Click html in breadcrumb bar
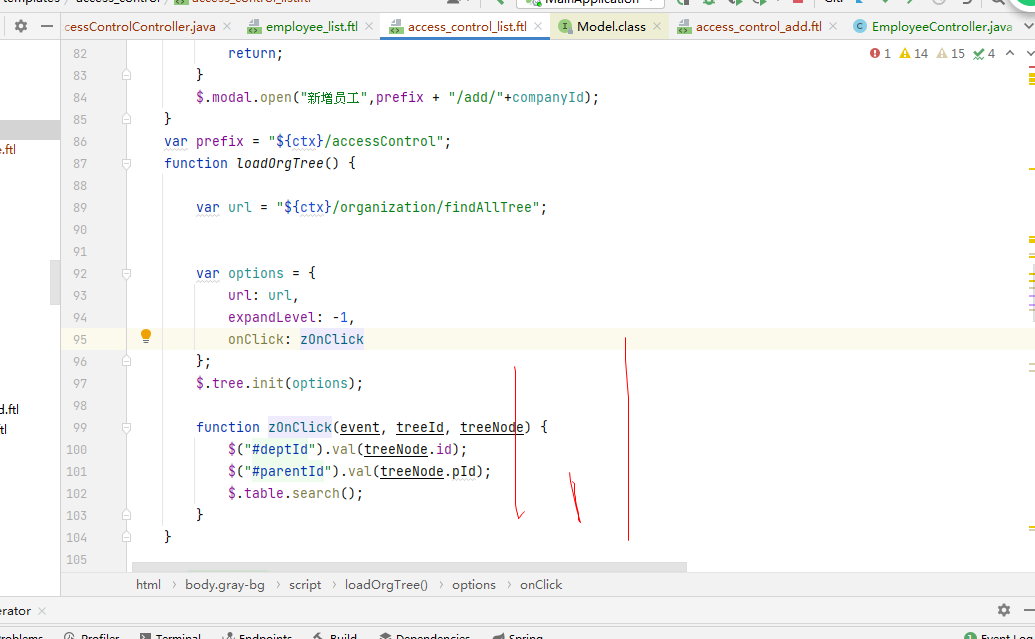This screenshot has height=639, width=1035. tap(149, 585)
